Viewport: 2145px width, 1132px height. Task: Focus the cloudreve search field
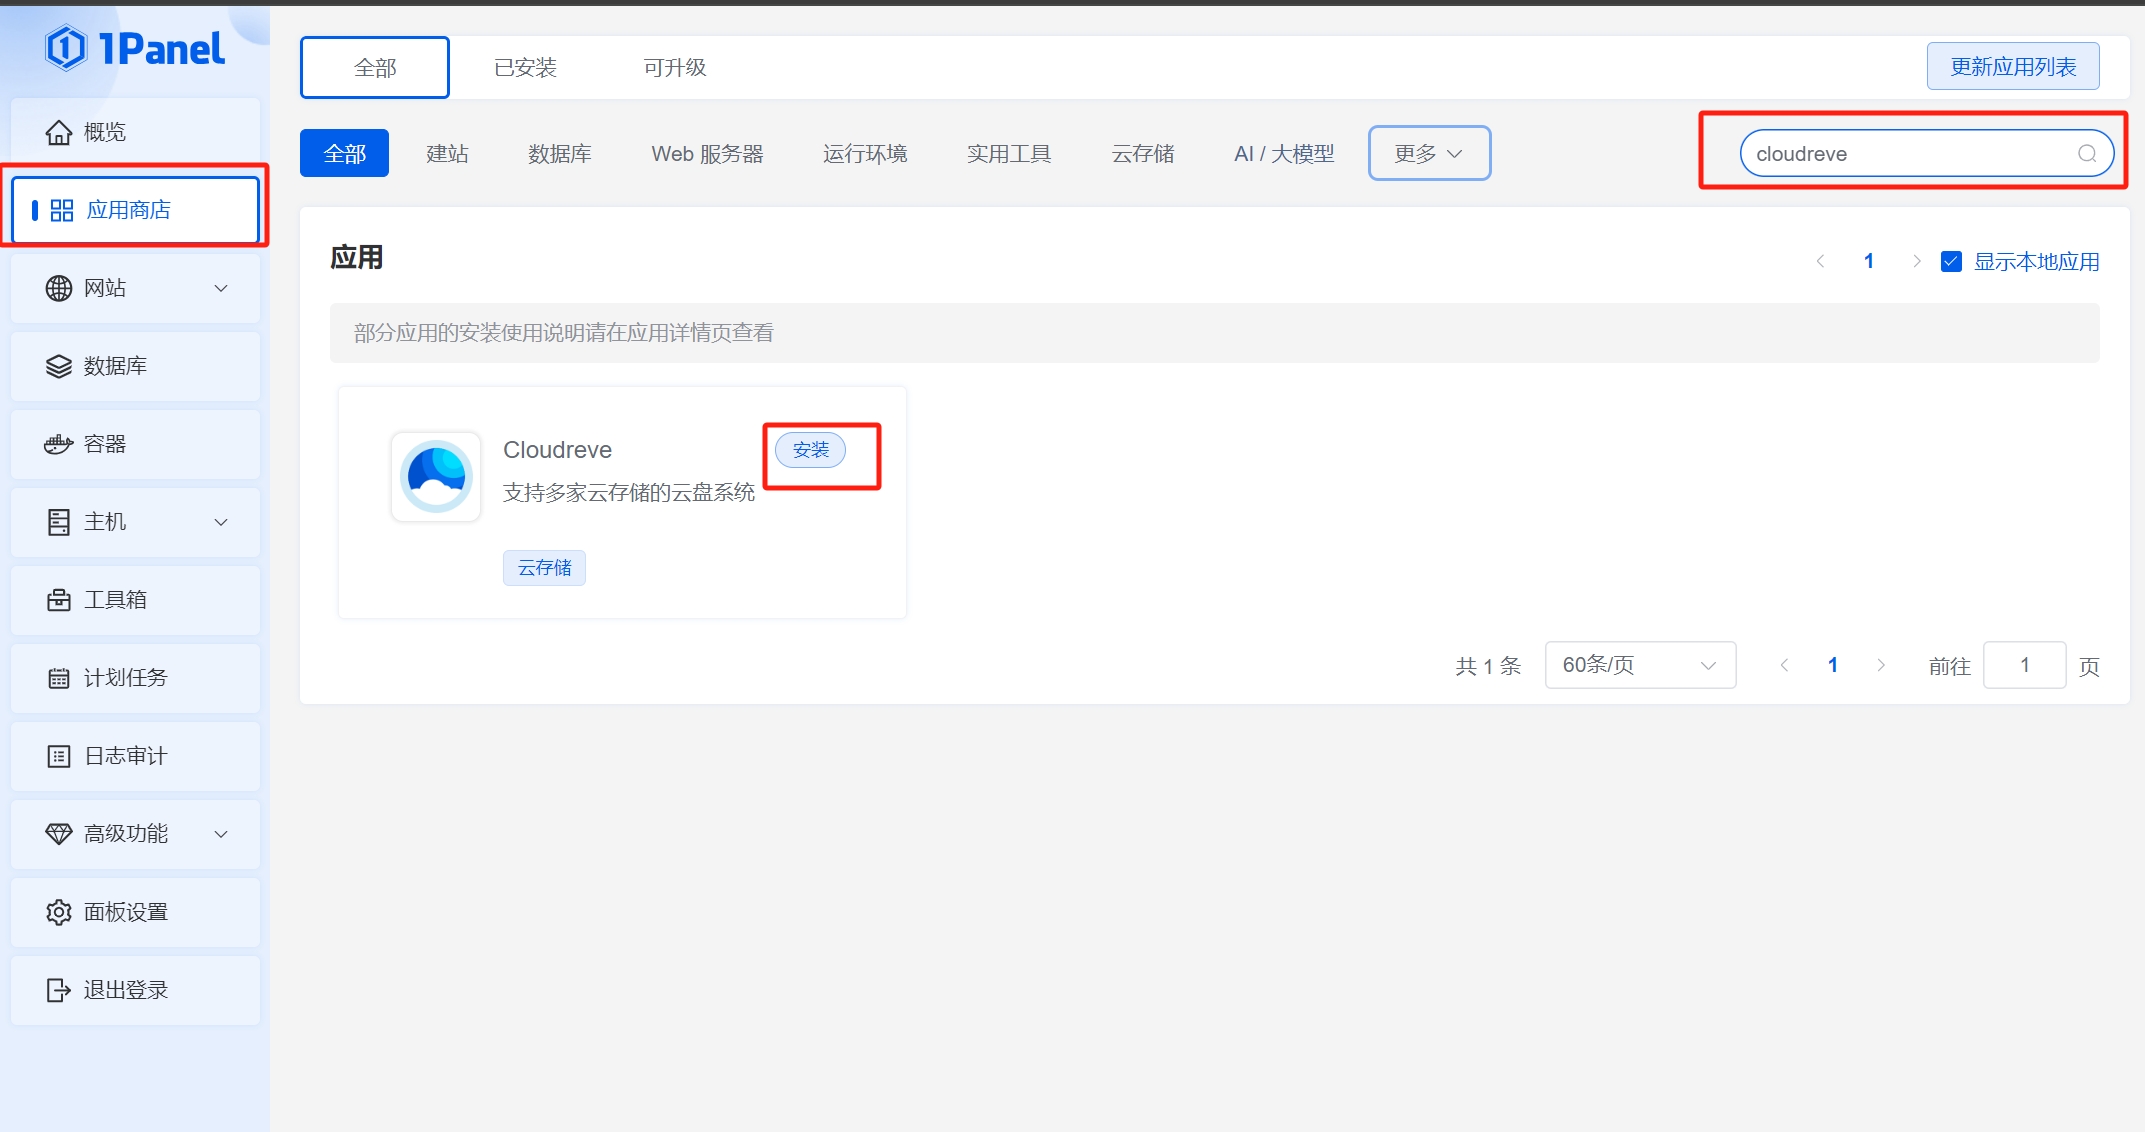click(x=1926, y=154)
